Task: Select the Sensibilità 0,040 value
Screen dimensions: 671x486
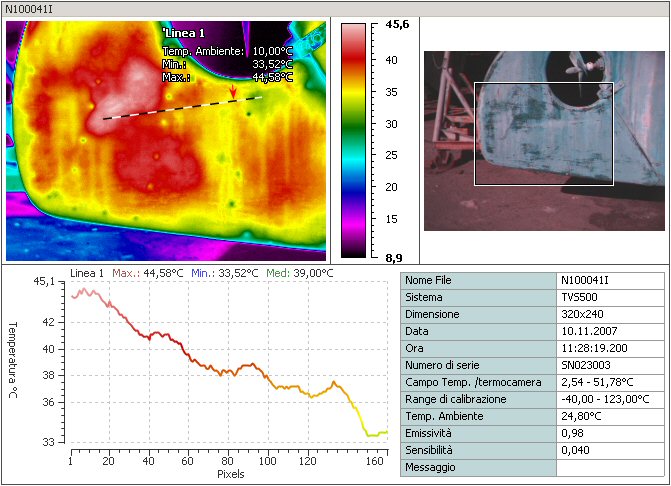Action: [608, 451]
